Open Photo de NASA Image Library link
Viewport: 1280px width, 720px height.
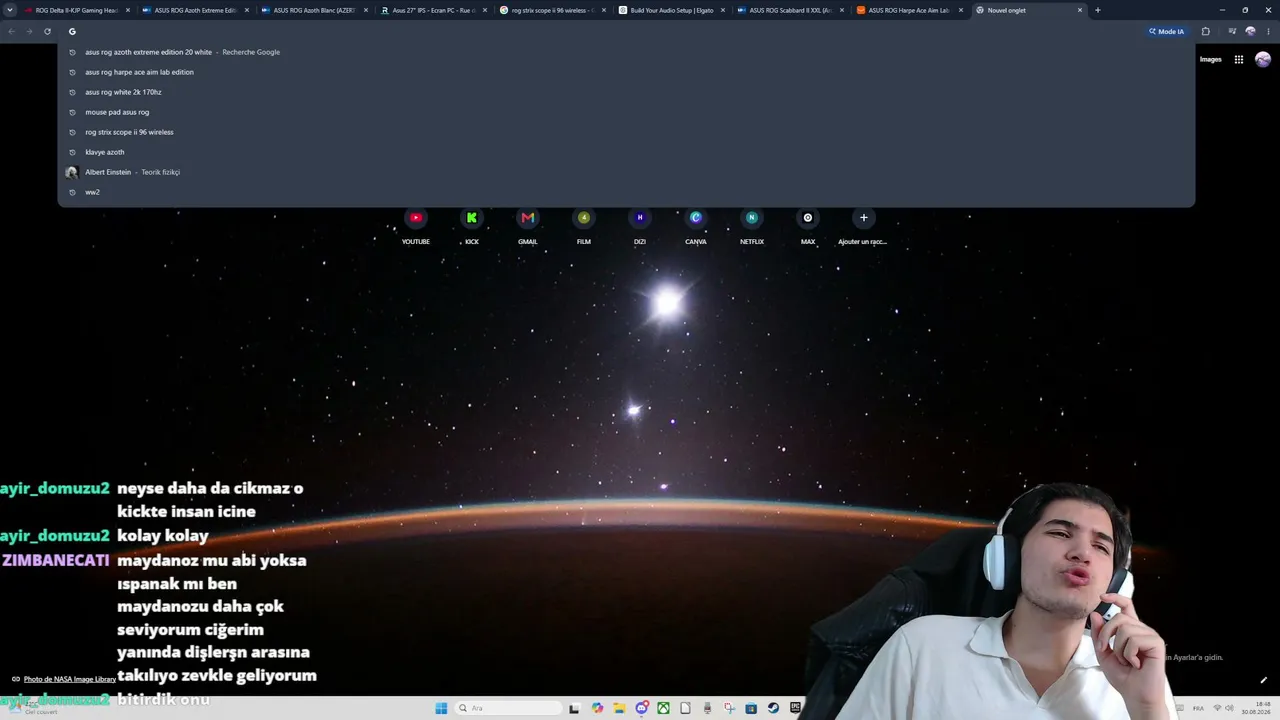[70, 679]
